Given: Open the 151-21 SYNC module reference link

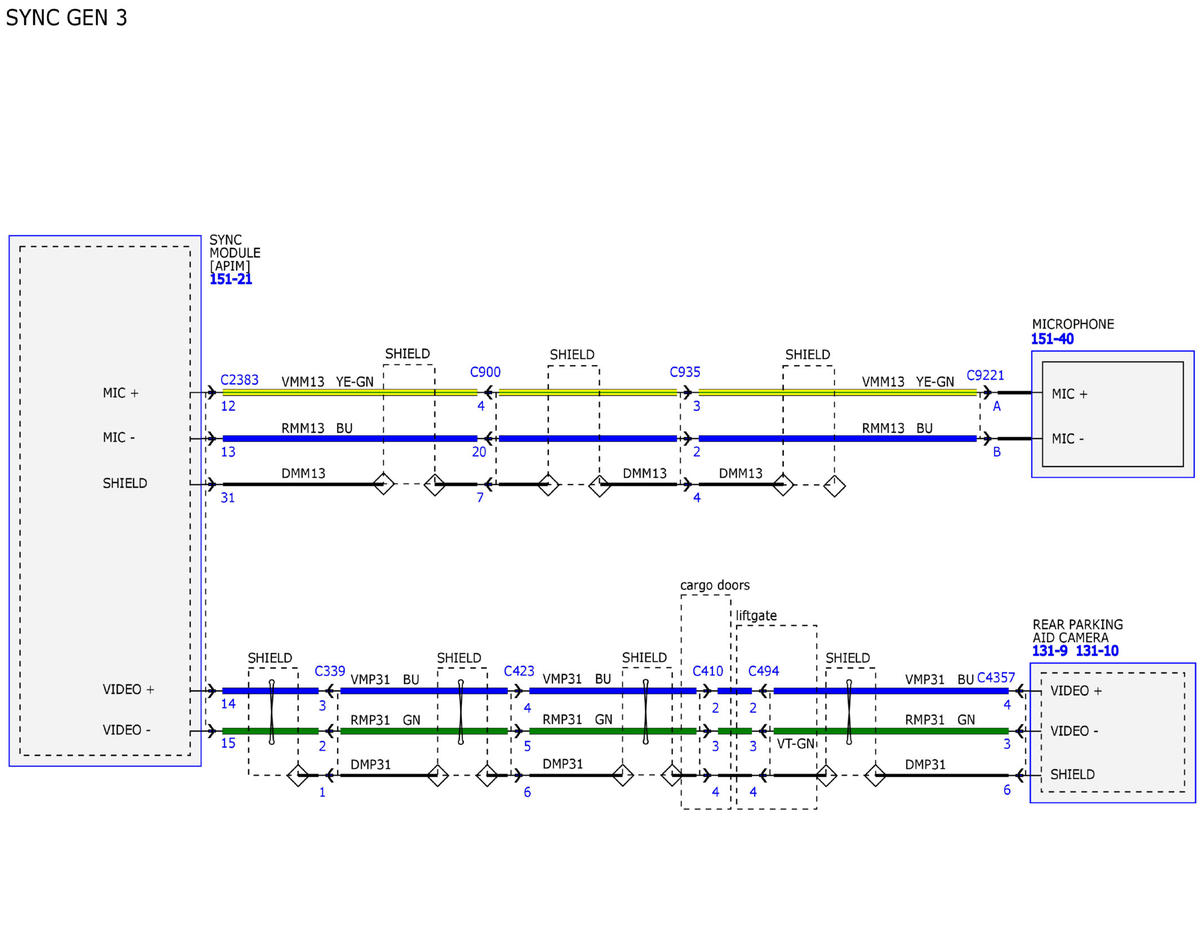Looking at the screenshot, I should click(230, 280).
